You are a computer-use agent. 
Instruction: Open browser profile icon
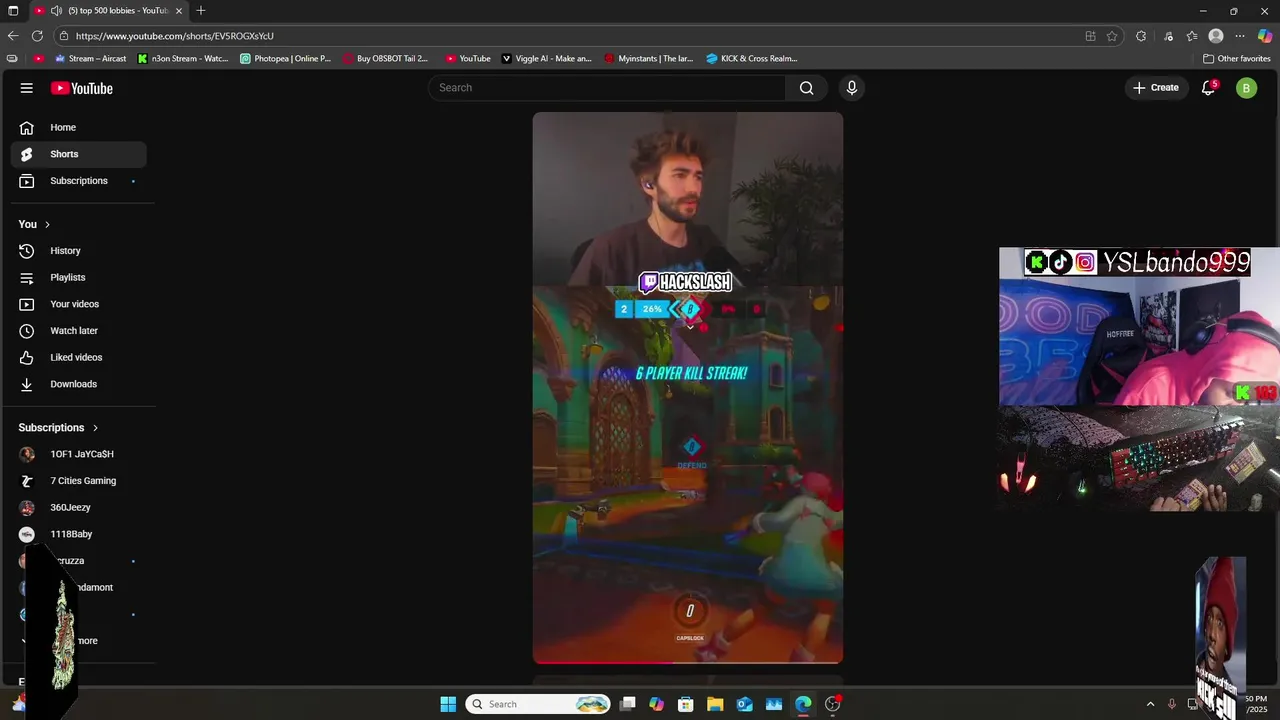[1216, 36]
